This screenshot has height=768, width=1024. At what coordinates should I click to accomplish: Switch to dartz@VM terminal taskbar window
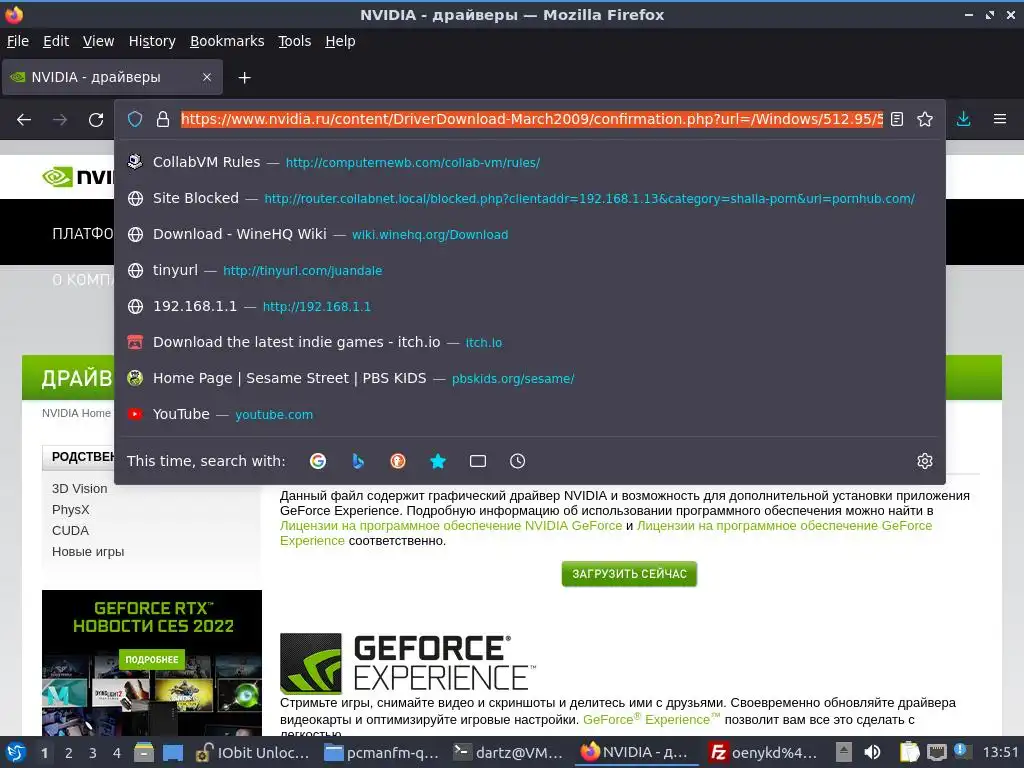(509, 753)
